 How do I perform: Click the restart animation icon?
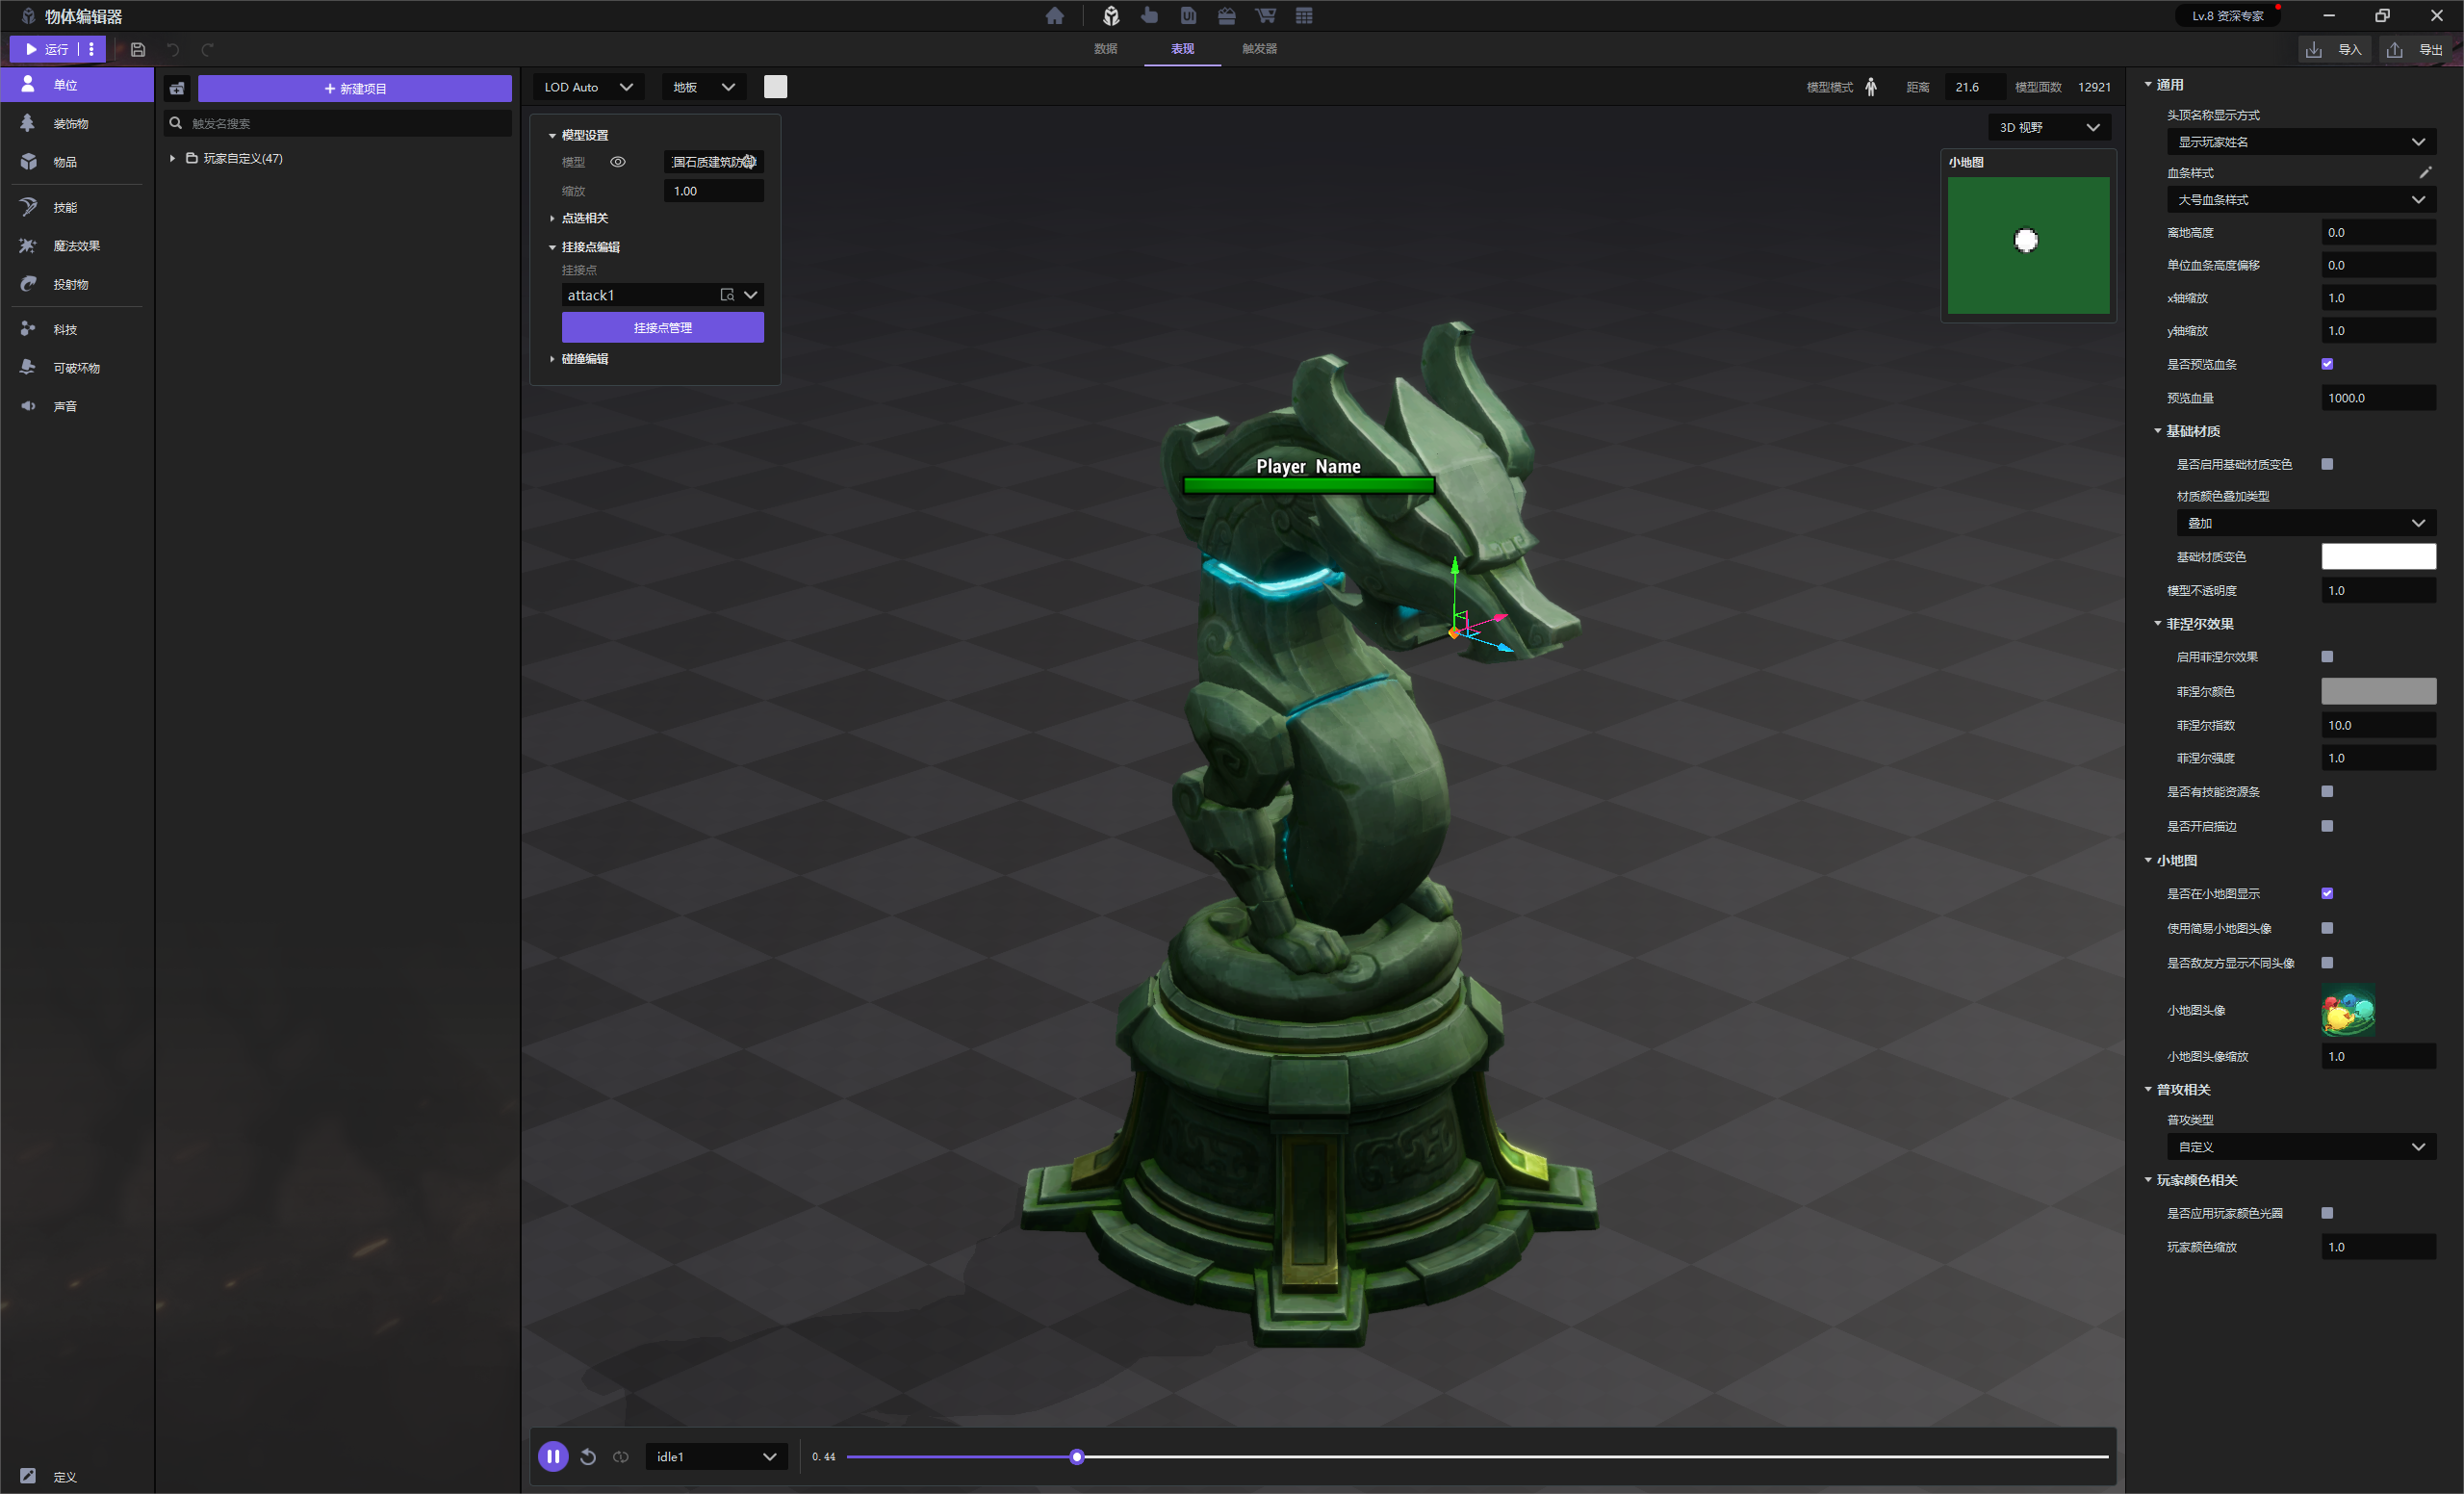(588, 1457)
